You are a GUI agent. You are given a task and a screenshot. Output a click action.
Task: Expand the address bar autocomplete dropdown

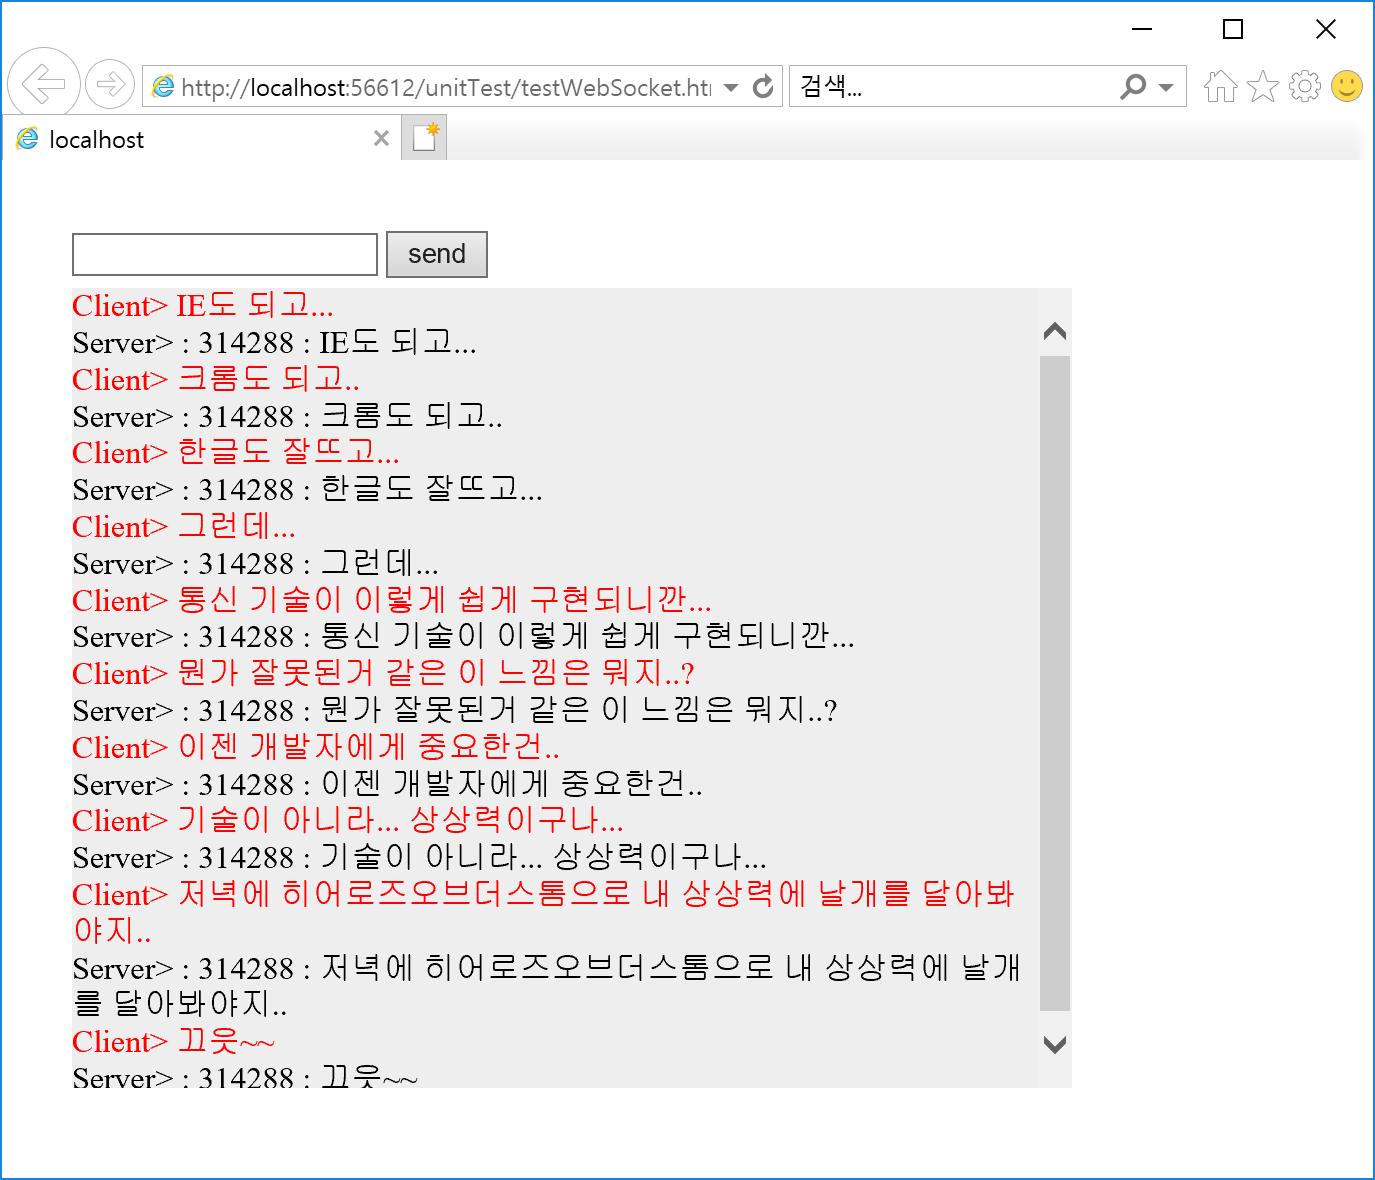731,88
